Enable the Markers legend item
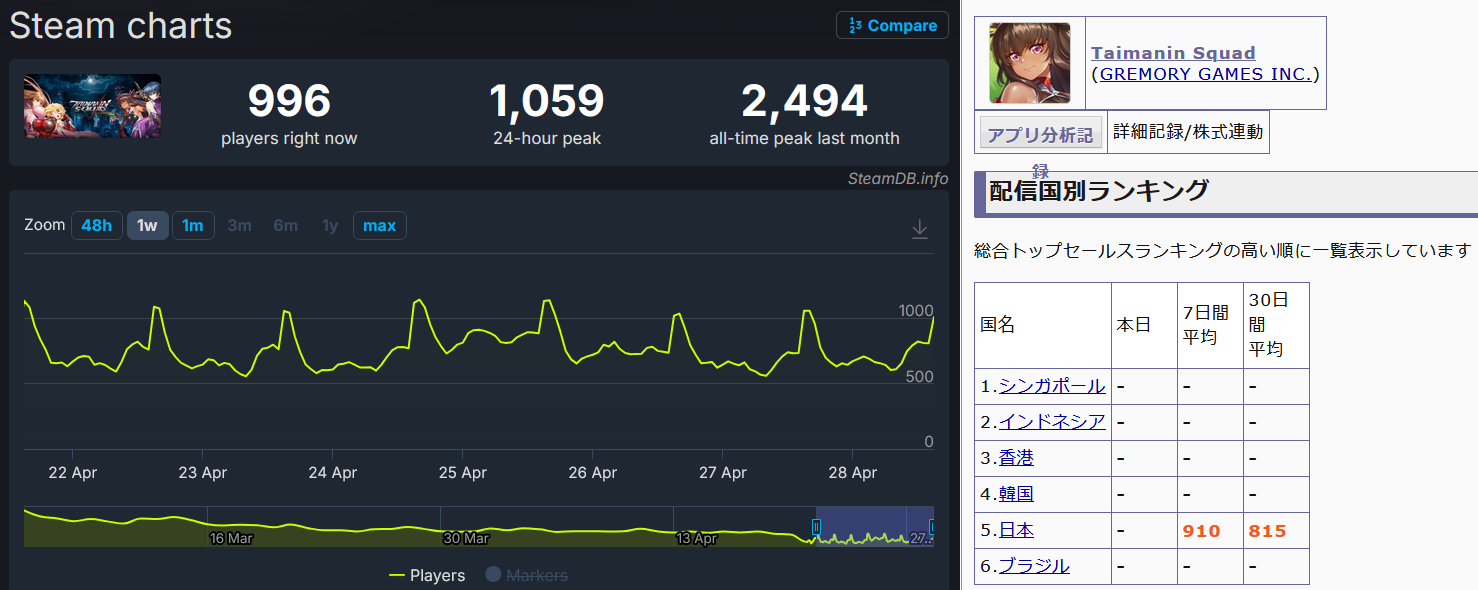Image resolution: width=1478 pixels, height=590 pixels. [527, 575]
